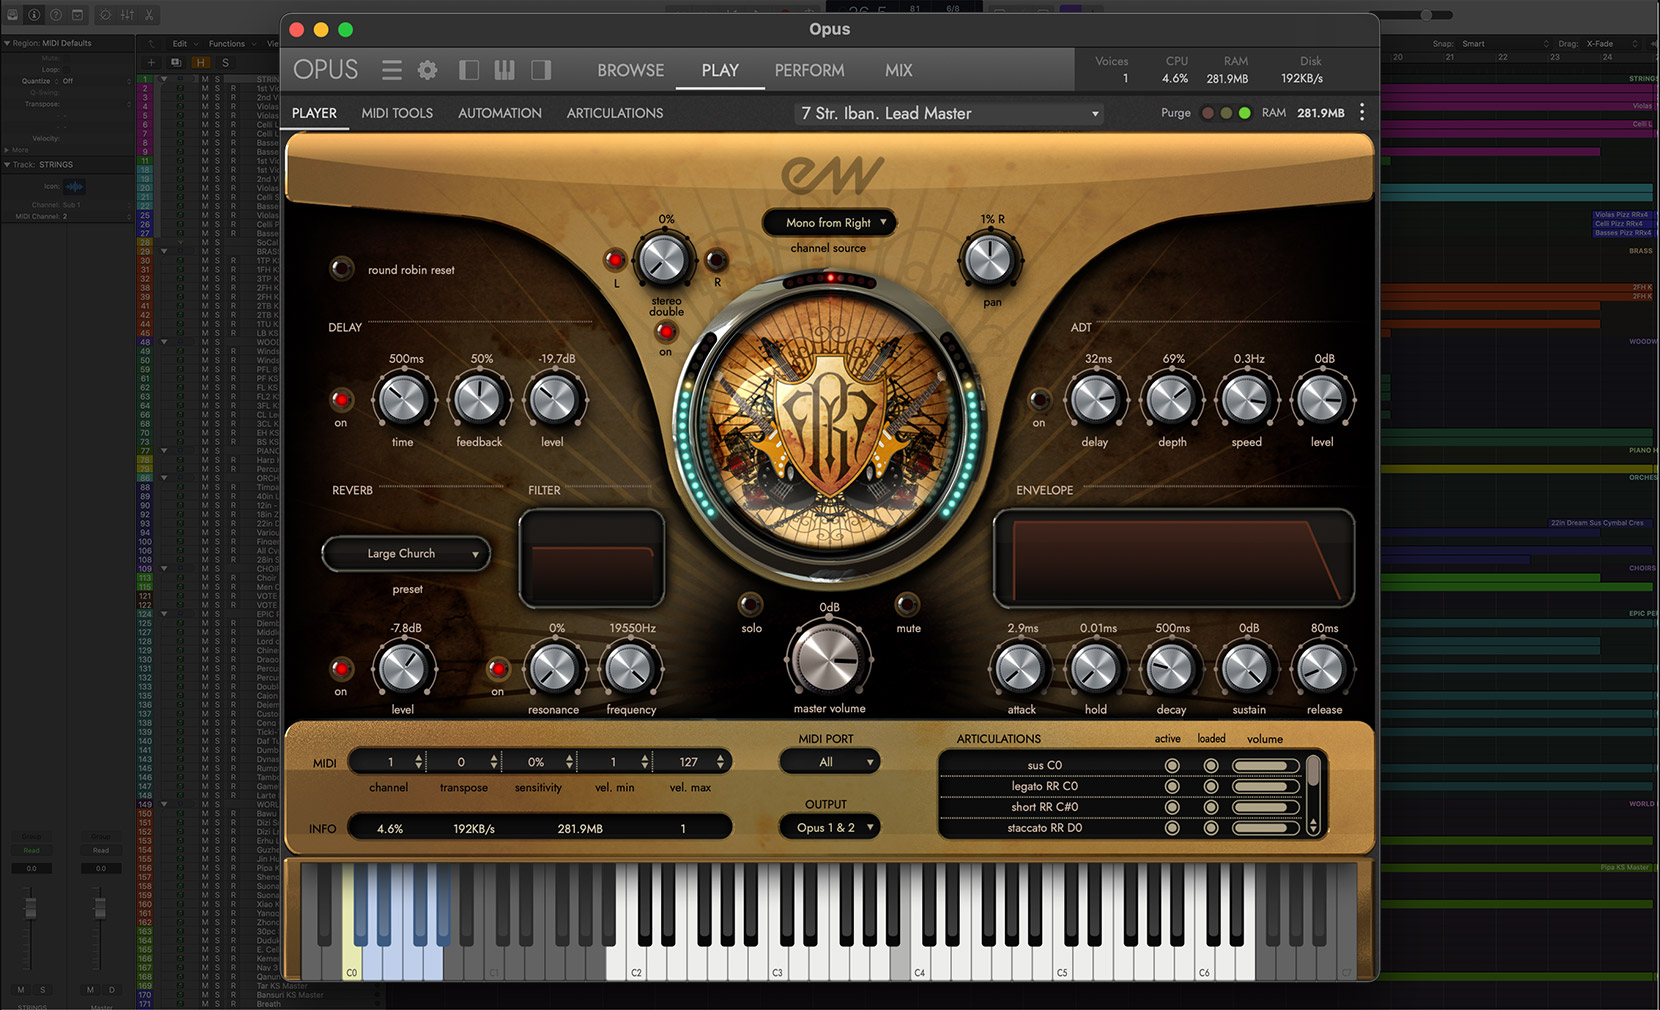Toggle the reverb on button

(342, 668)
